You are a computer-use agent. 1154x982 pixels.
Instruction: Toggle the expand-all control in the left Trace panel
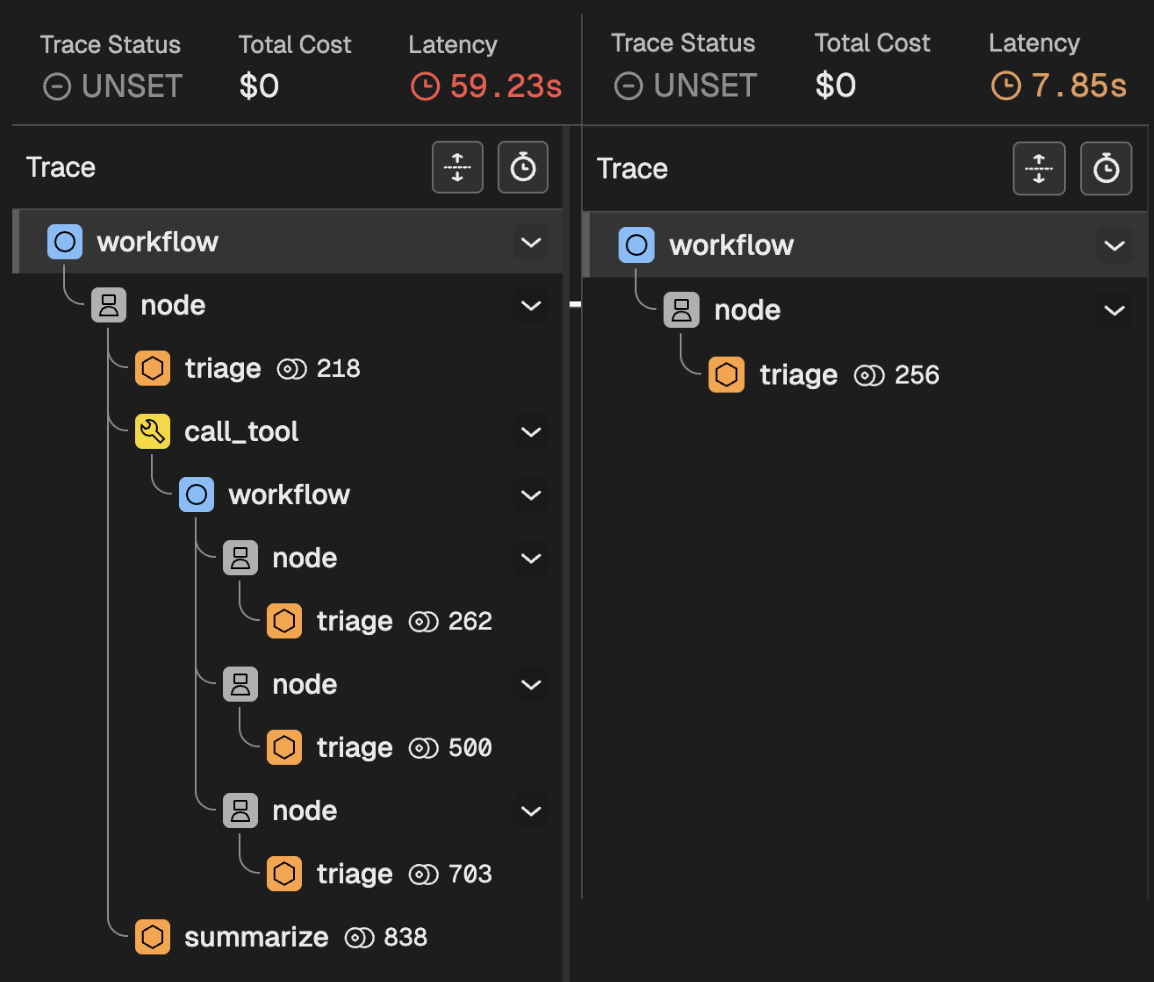coord(457,167)
